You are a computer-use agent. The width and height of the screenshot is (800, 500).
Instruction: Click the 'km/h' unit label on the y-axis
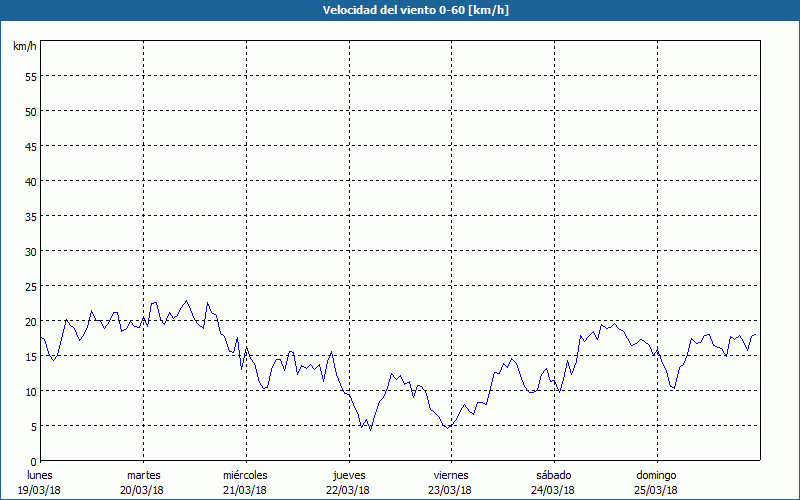click(x=25, y=47)
